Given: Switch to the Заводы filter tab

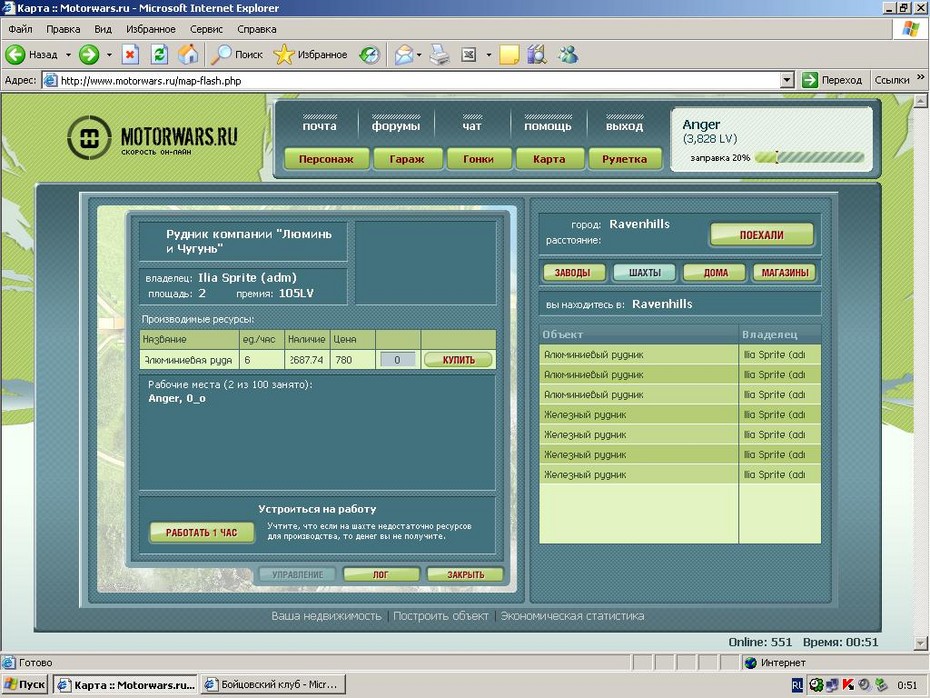Looking at the screenshot, I should coord(573,272).
